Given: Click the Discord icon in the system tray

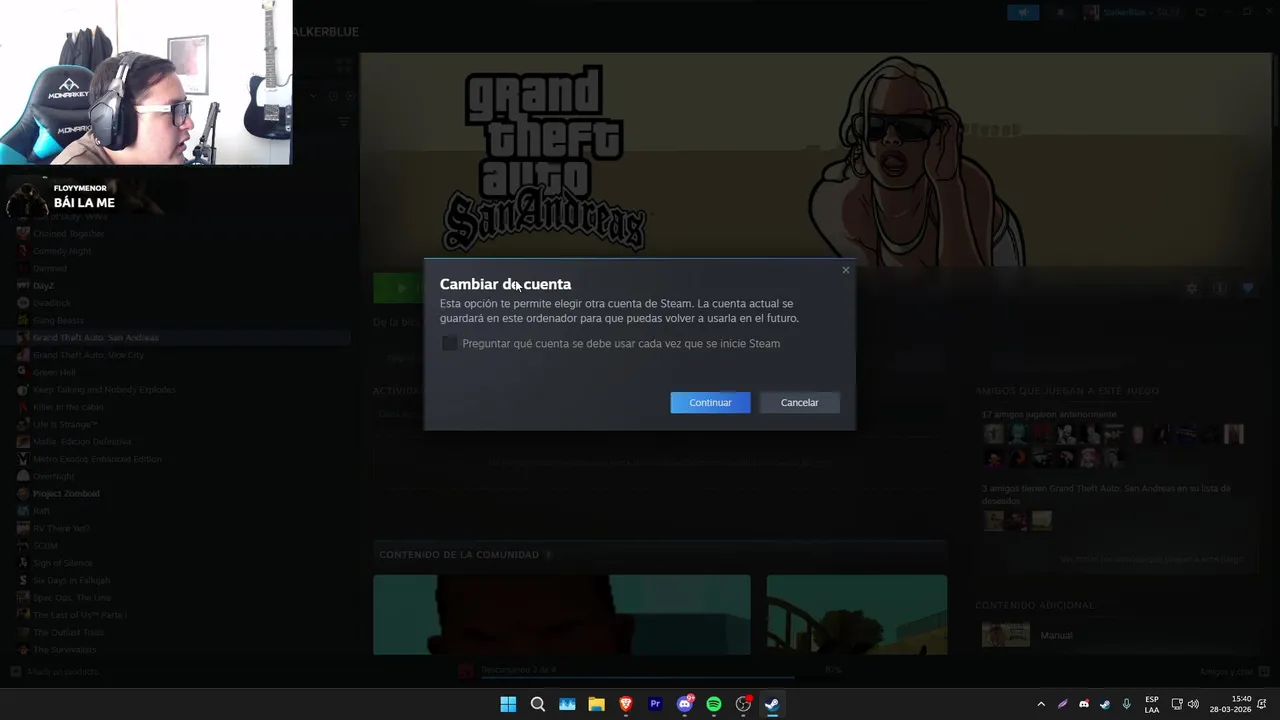Looking at the screenshot, I should coord(1084,704).
